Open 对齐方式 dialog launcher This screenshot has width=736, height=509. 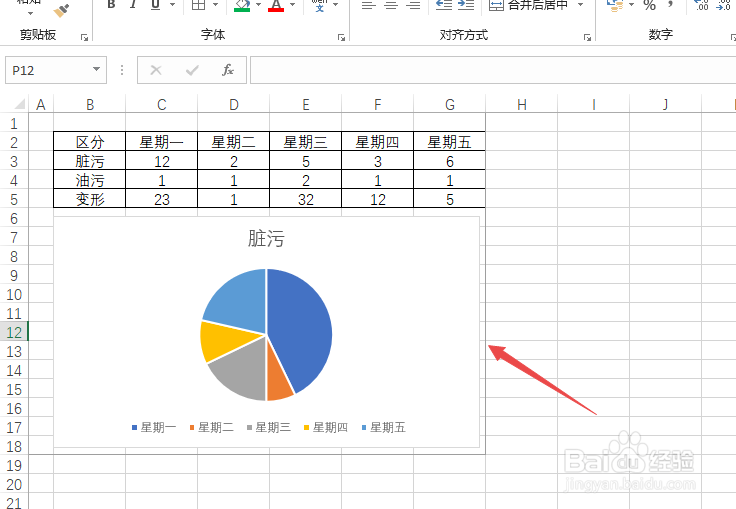[587, 38]
